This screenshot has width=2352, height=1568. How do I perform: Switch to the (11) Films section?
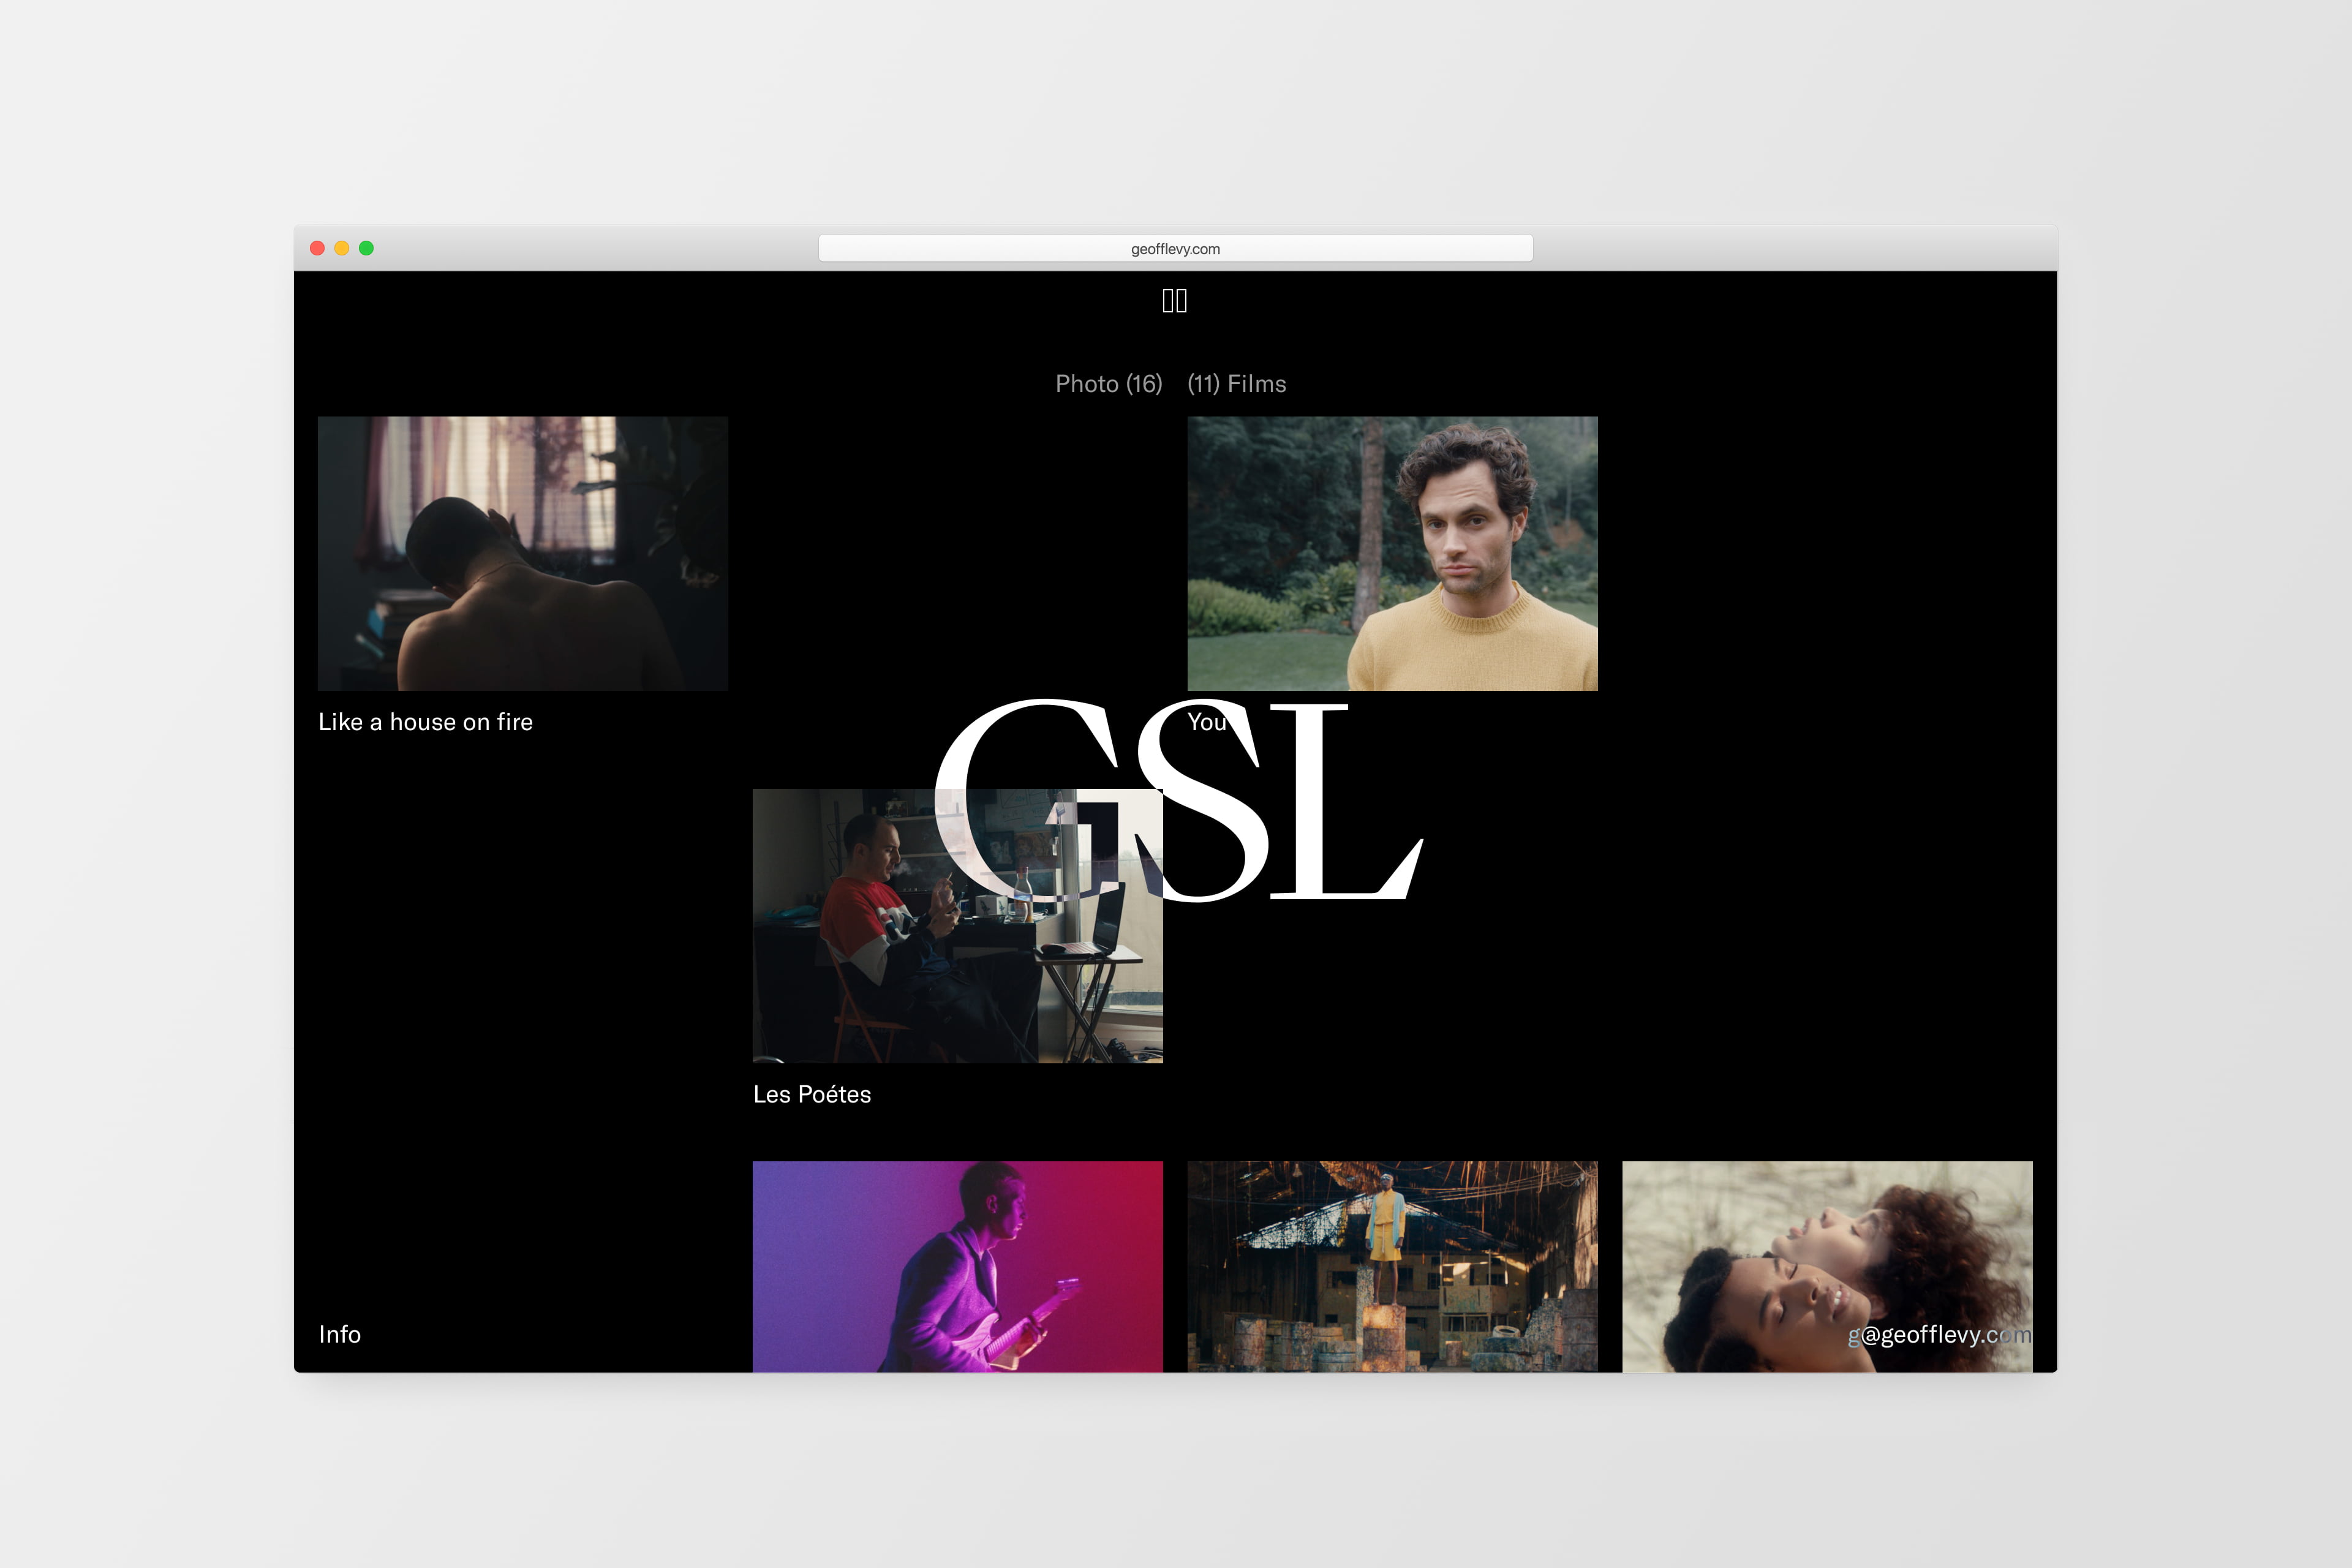click(x=1236, y=384)
